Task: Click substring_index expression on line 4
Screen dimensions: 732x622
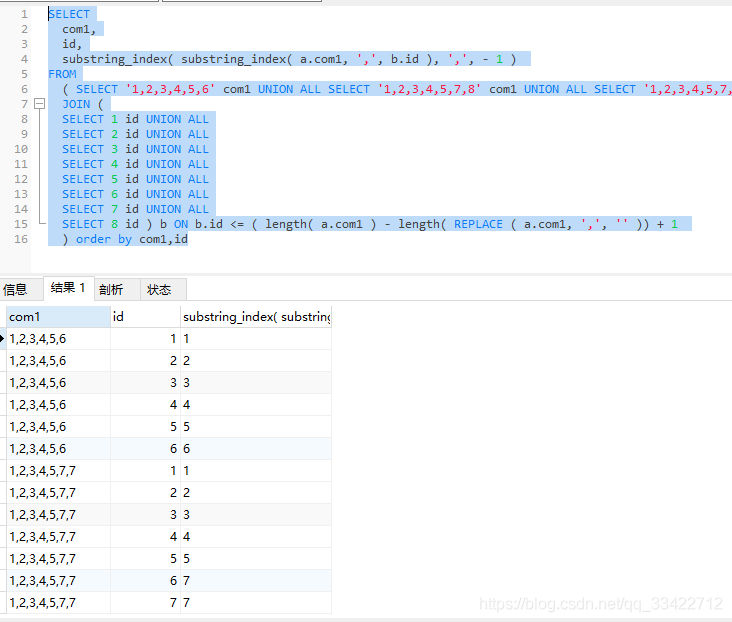Action: pos(289,59)
